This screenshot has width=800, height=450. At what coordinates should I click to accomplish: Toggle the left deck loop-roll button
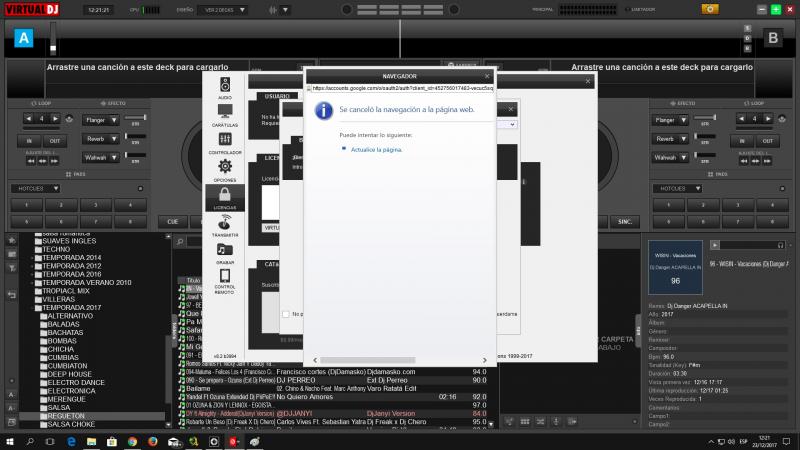point(69,119)
